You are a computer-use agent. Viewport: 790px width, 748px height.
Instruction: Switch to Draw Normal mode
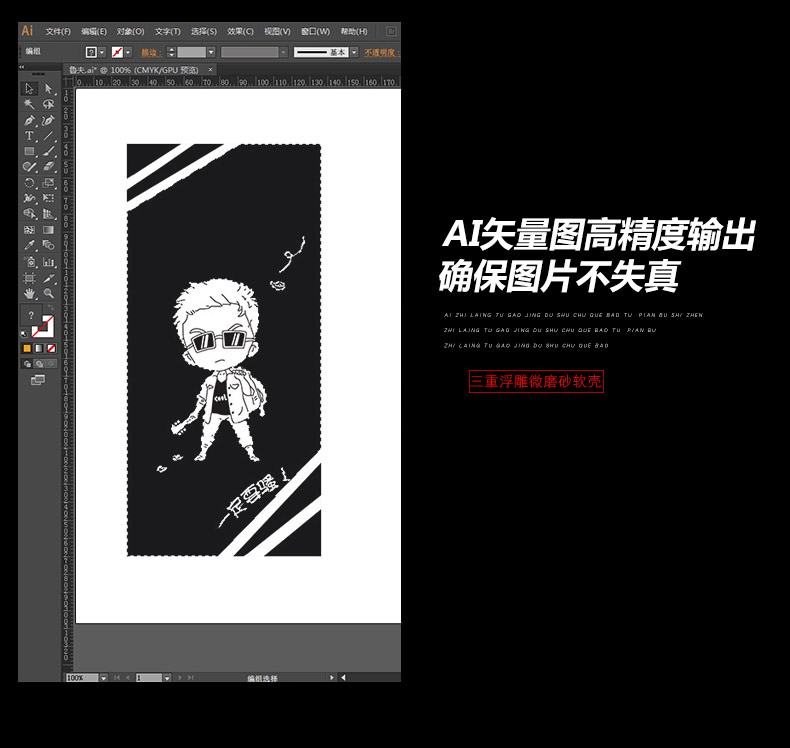(x=27, y=364)
